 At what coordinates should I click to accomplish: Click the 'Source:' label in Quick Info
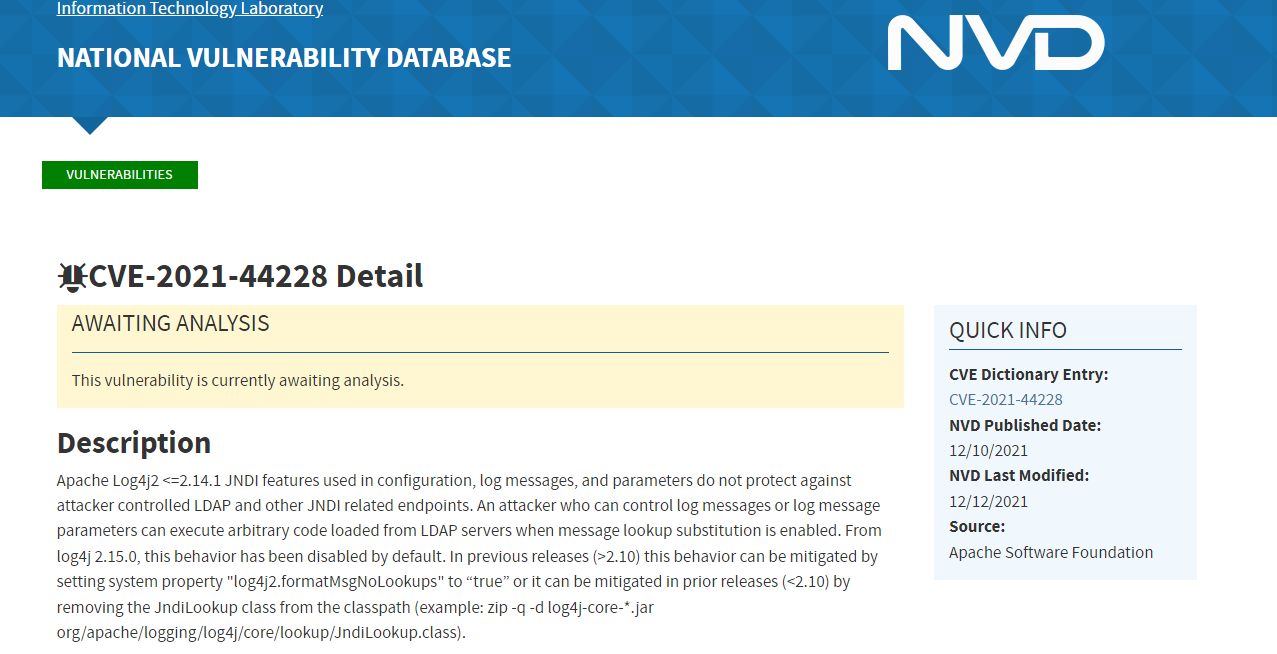click(x=977, y=526)
